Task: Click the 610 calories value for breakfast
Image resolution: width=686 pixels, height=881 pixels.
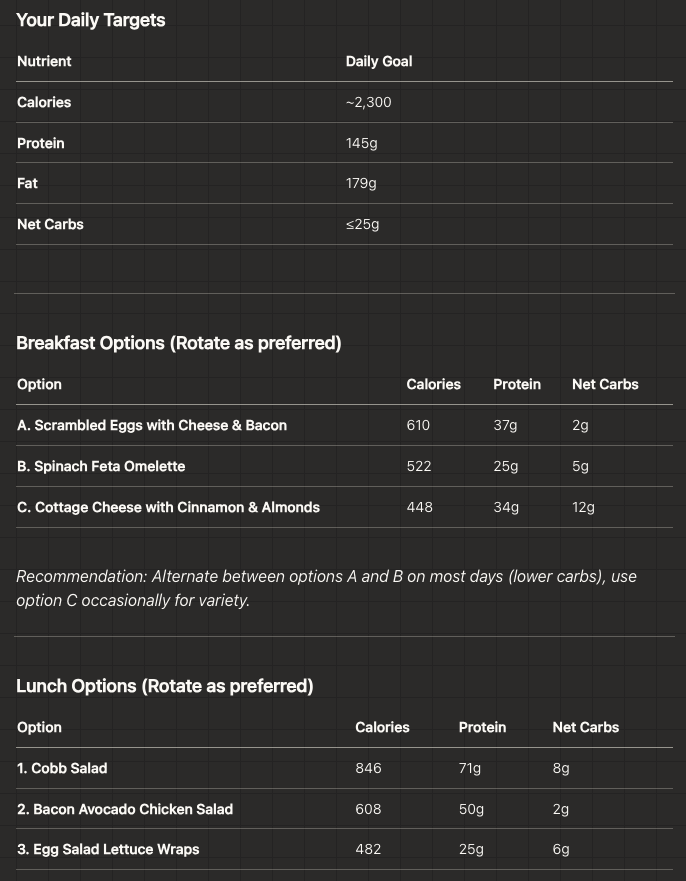Action: point(418,425)
